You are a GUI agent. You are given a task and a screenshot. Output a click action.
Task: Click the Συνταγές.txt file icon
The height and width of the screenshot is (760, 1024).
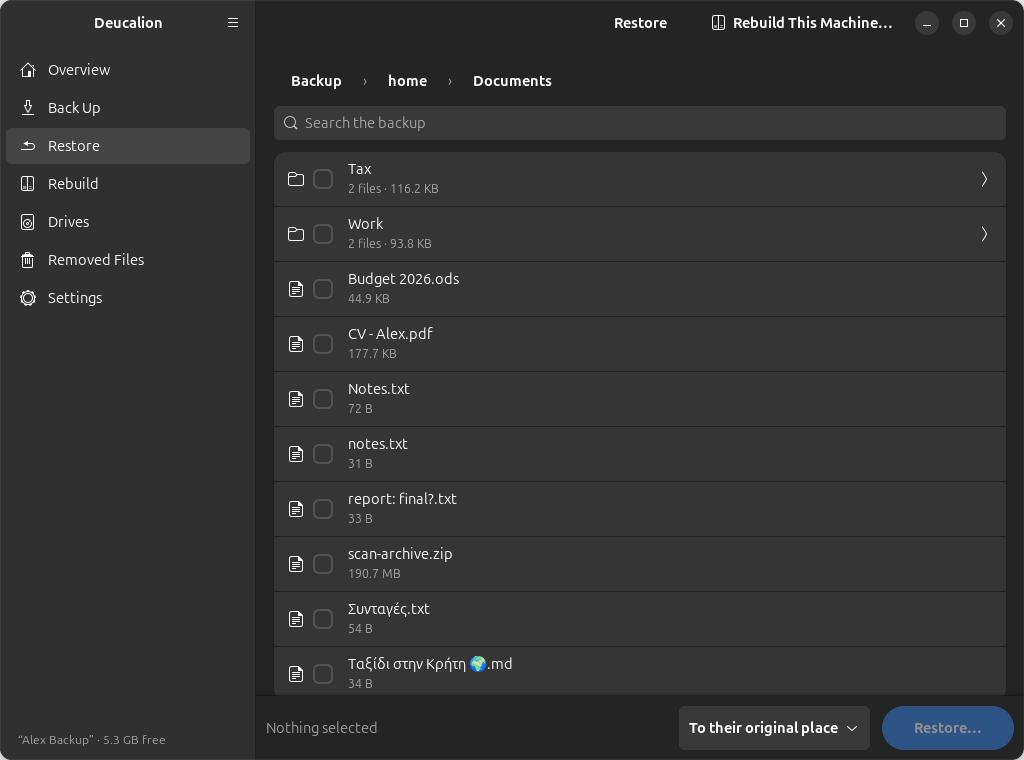pyautogui.click(x=296, y=618)
